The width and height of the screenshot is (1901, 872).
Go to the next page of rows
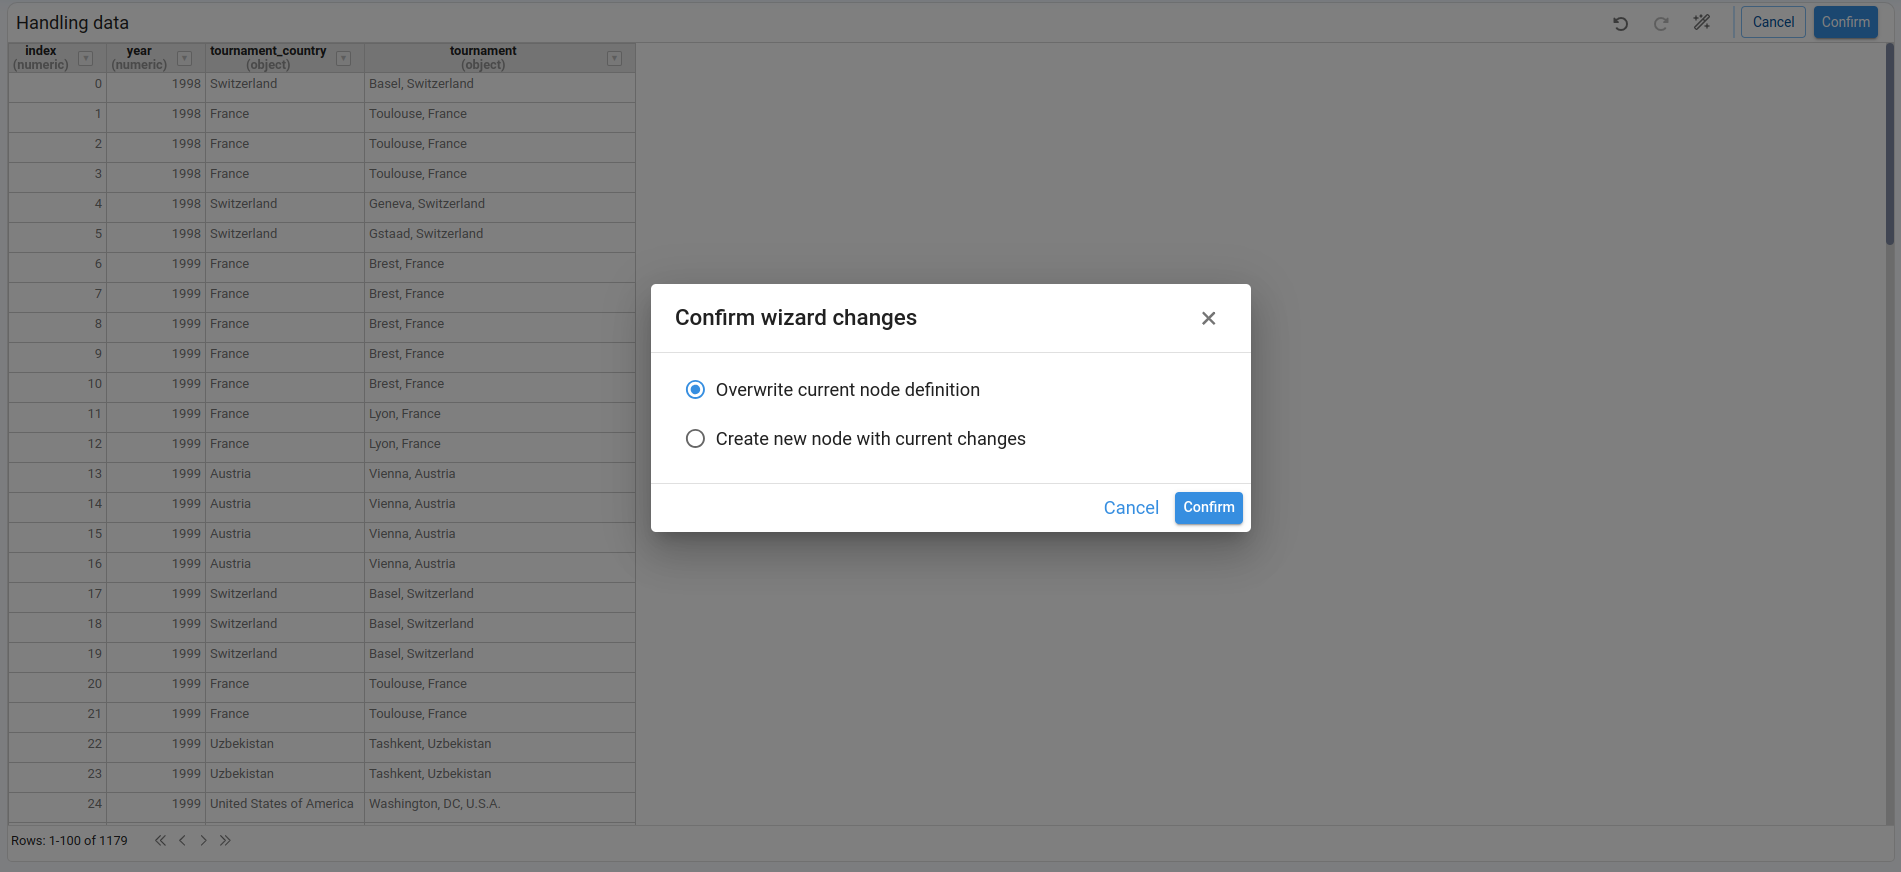click(204, 840)
